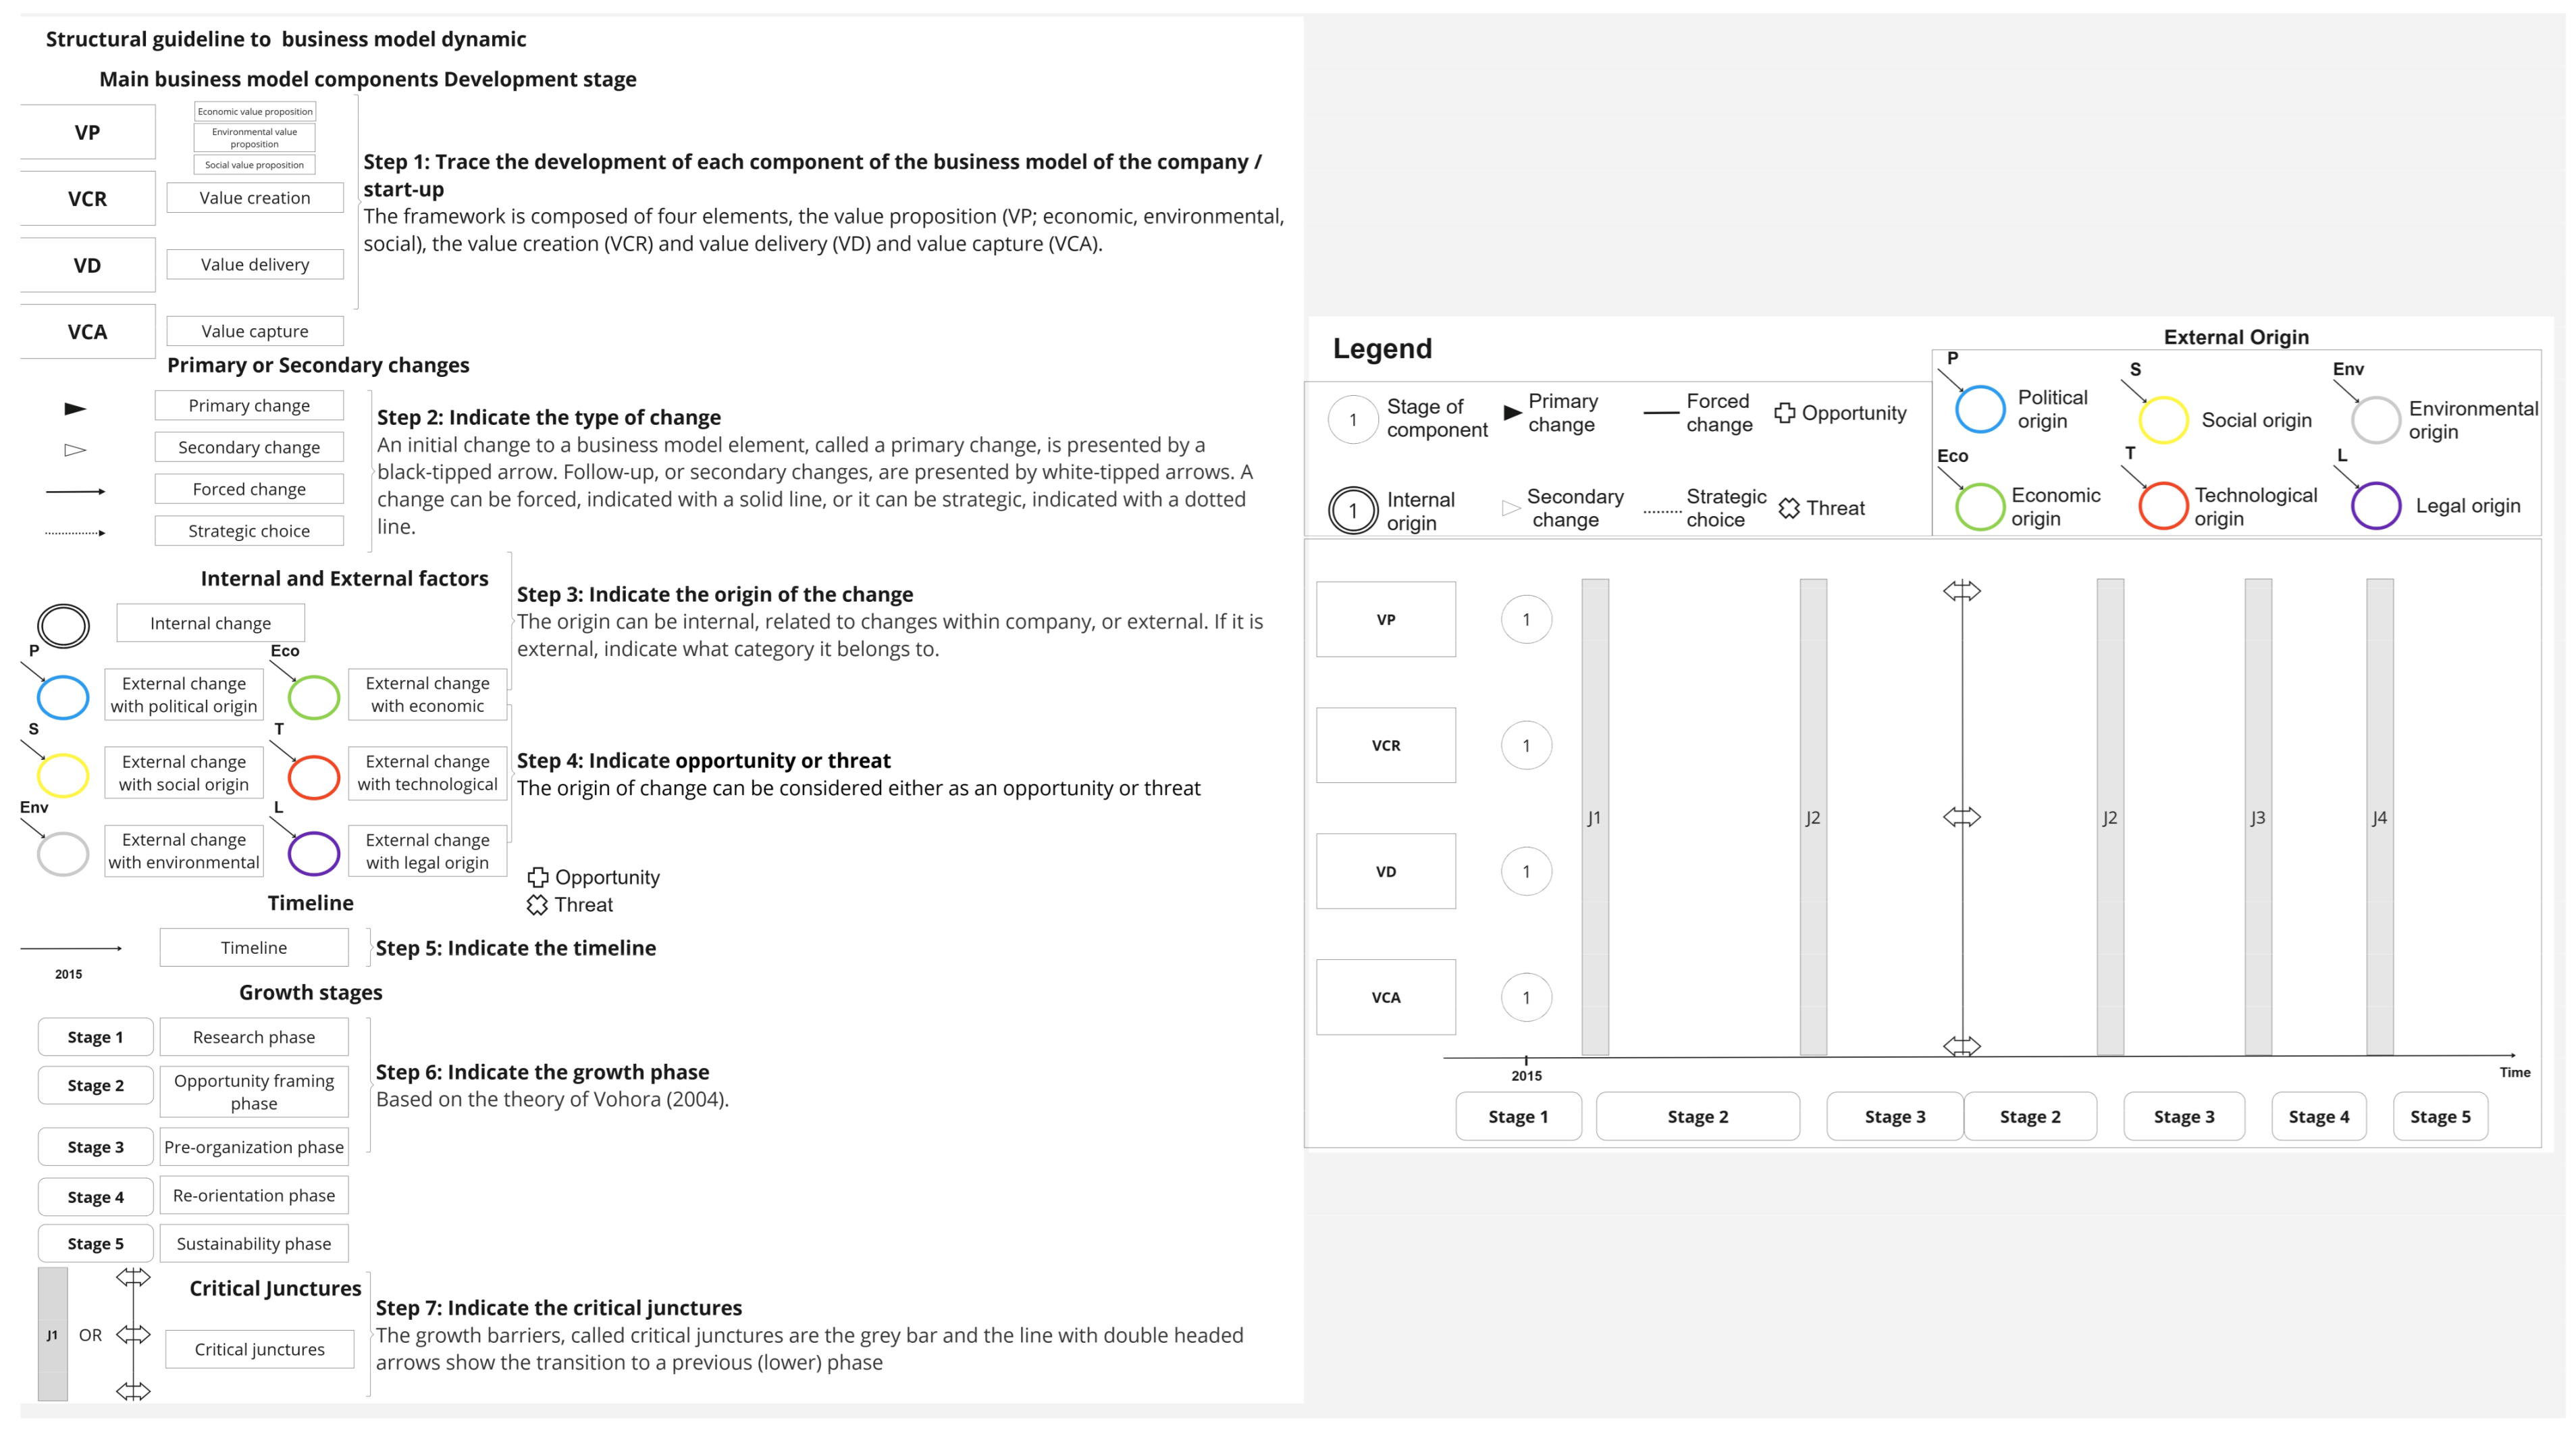
Task: Select the purple Legal origin circle in Legend
Action: [2376, 505]
